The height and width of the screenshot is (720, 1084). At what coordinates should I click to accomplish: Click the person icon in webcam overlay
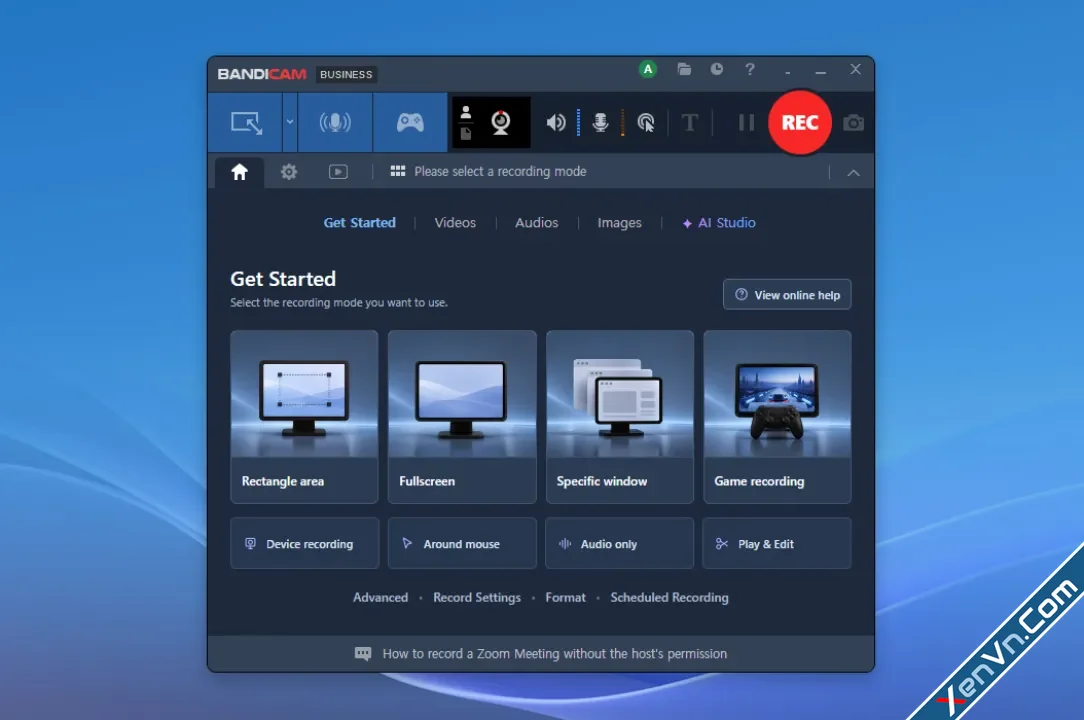point(466,112)
